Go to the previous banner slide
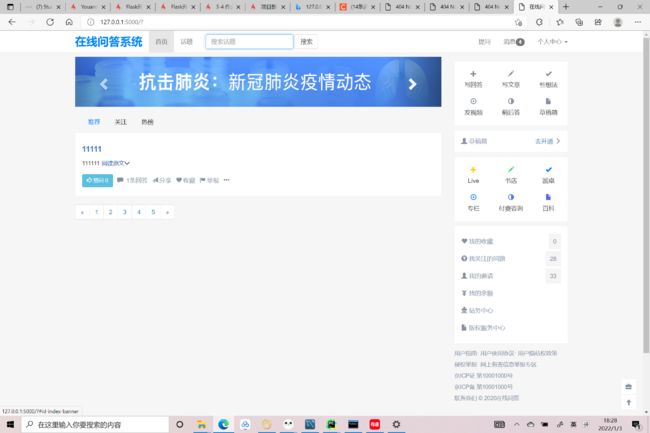The width and height of the screenshot is (650, 433). (104, 84)
